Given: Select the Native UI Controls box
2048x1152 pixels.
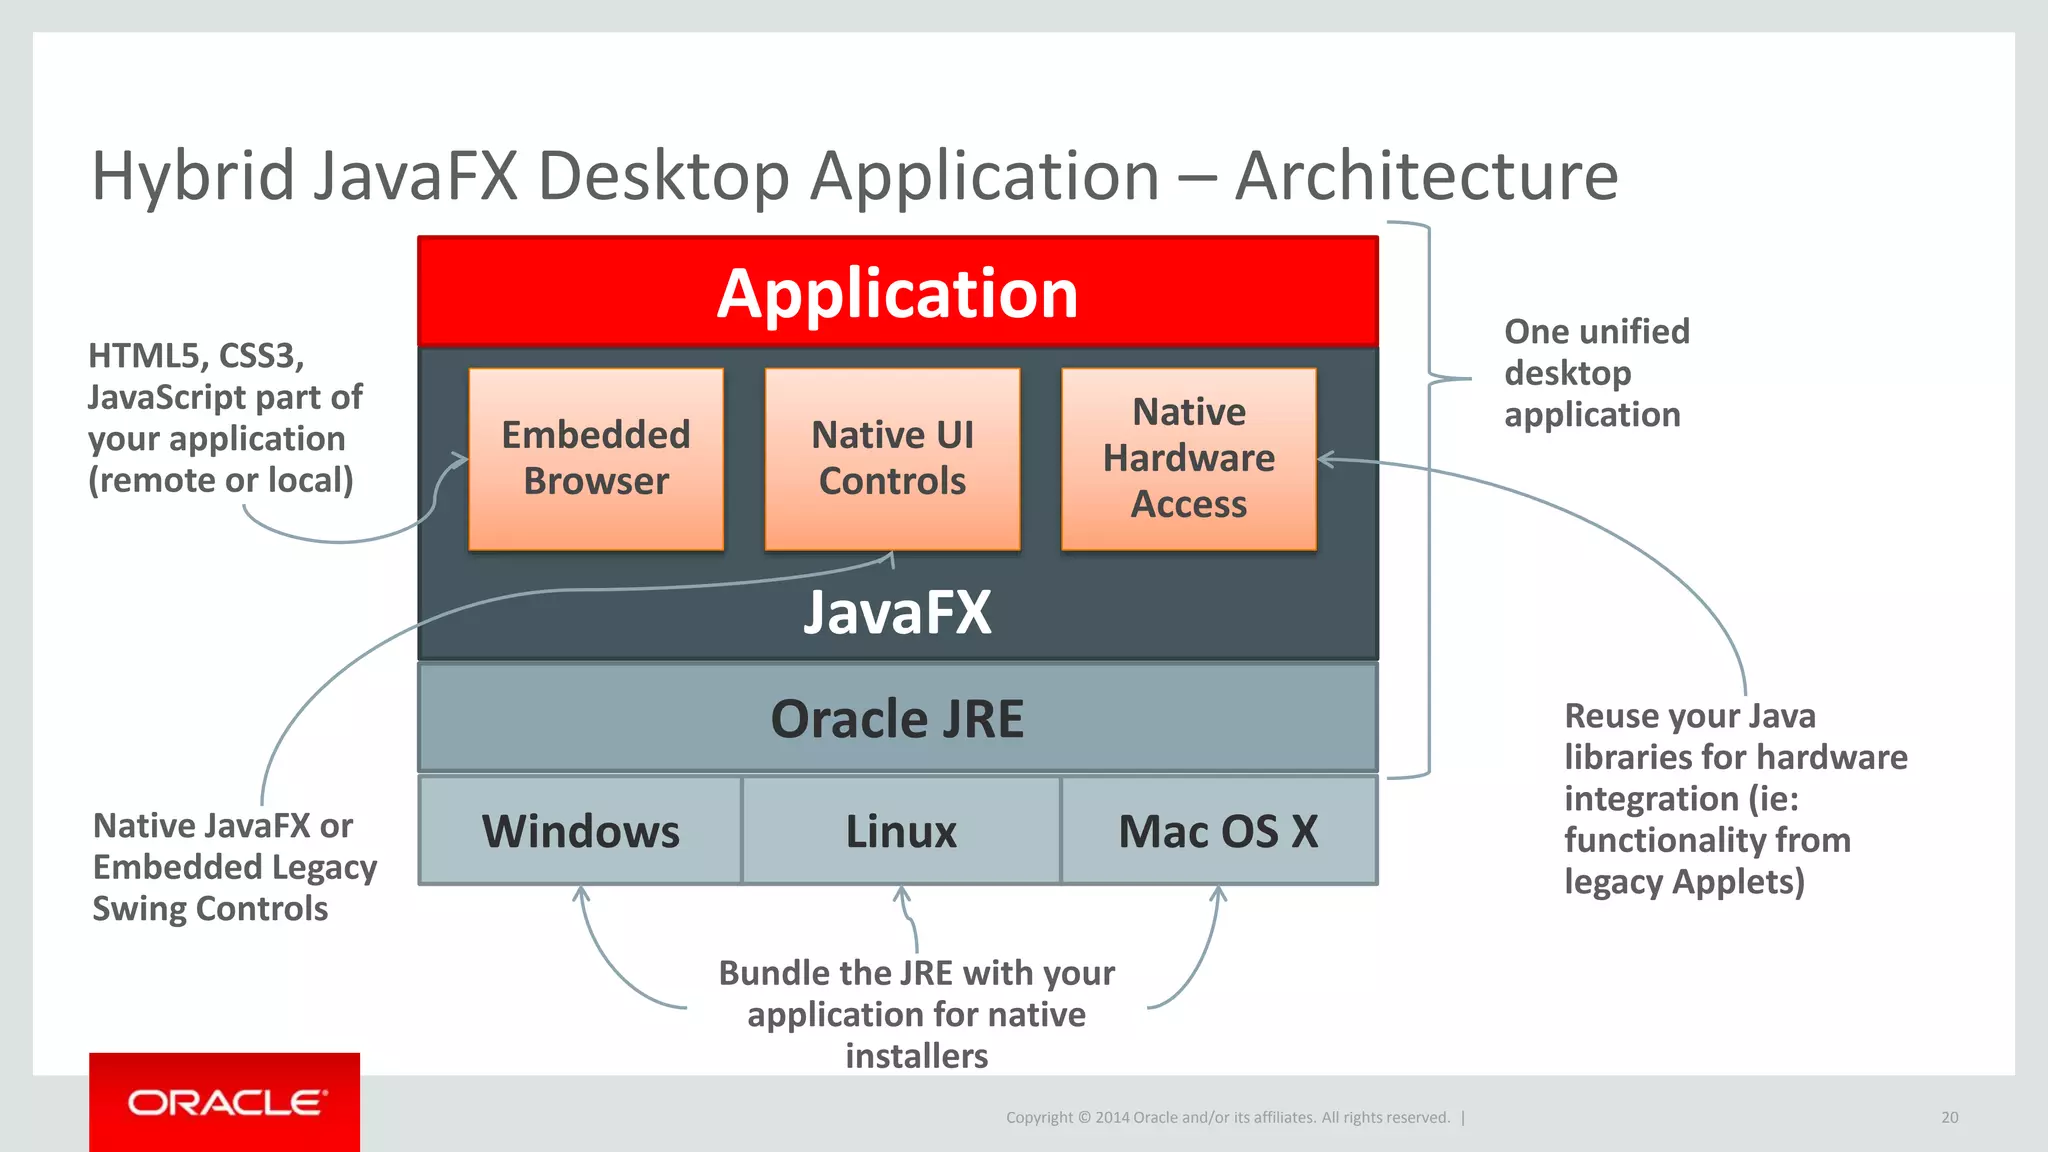Looking at the screenshot, I should [892, 459].
